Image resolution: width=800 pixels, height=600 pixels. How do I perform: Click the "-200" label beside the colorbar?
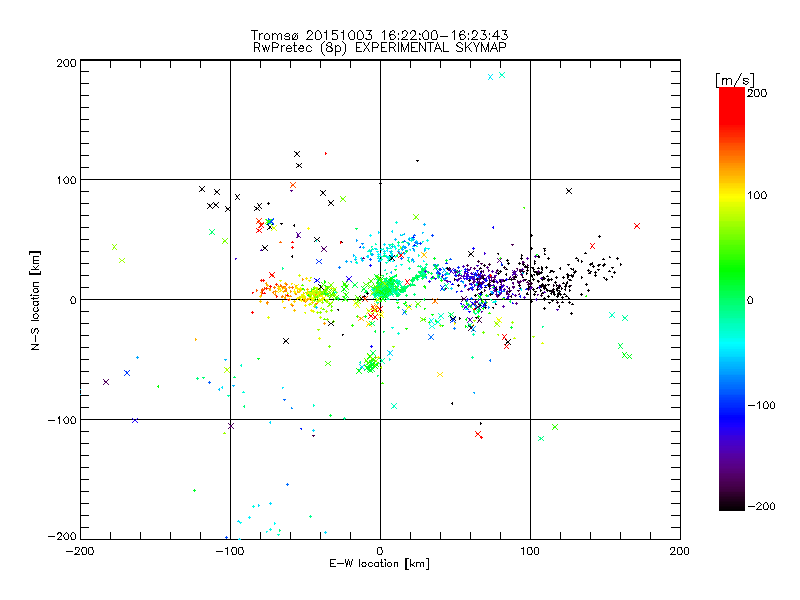761,506
